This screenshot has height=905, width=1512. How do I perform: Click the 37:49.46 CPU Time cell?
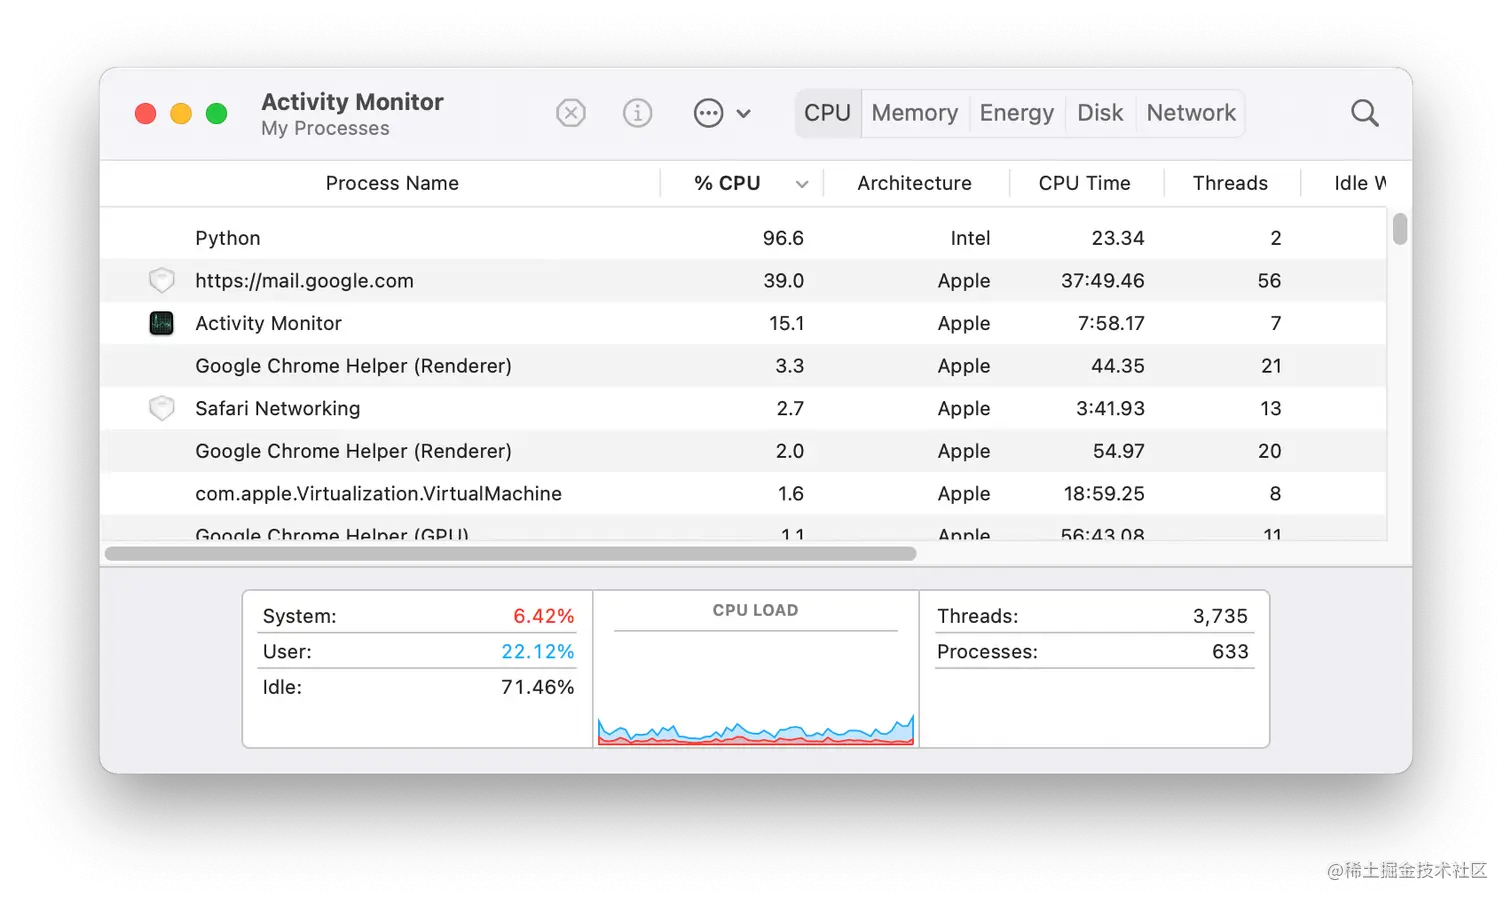pyautogui.click(x=1102, y=281)
